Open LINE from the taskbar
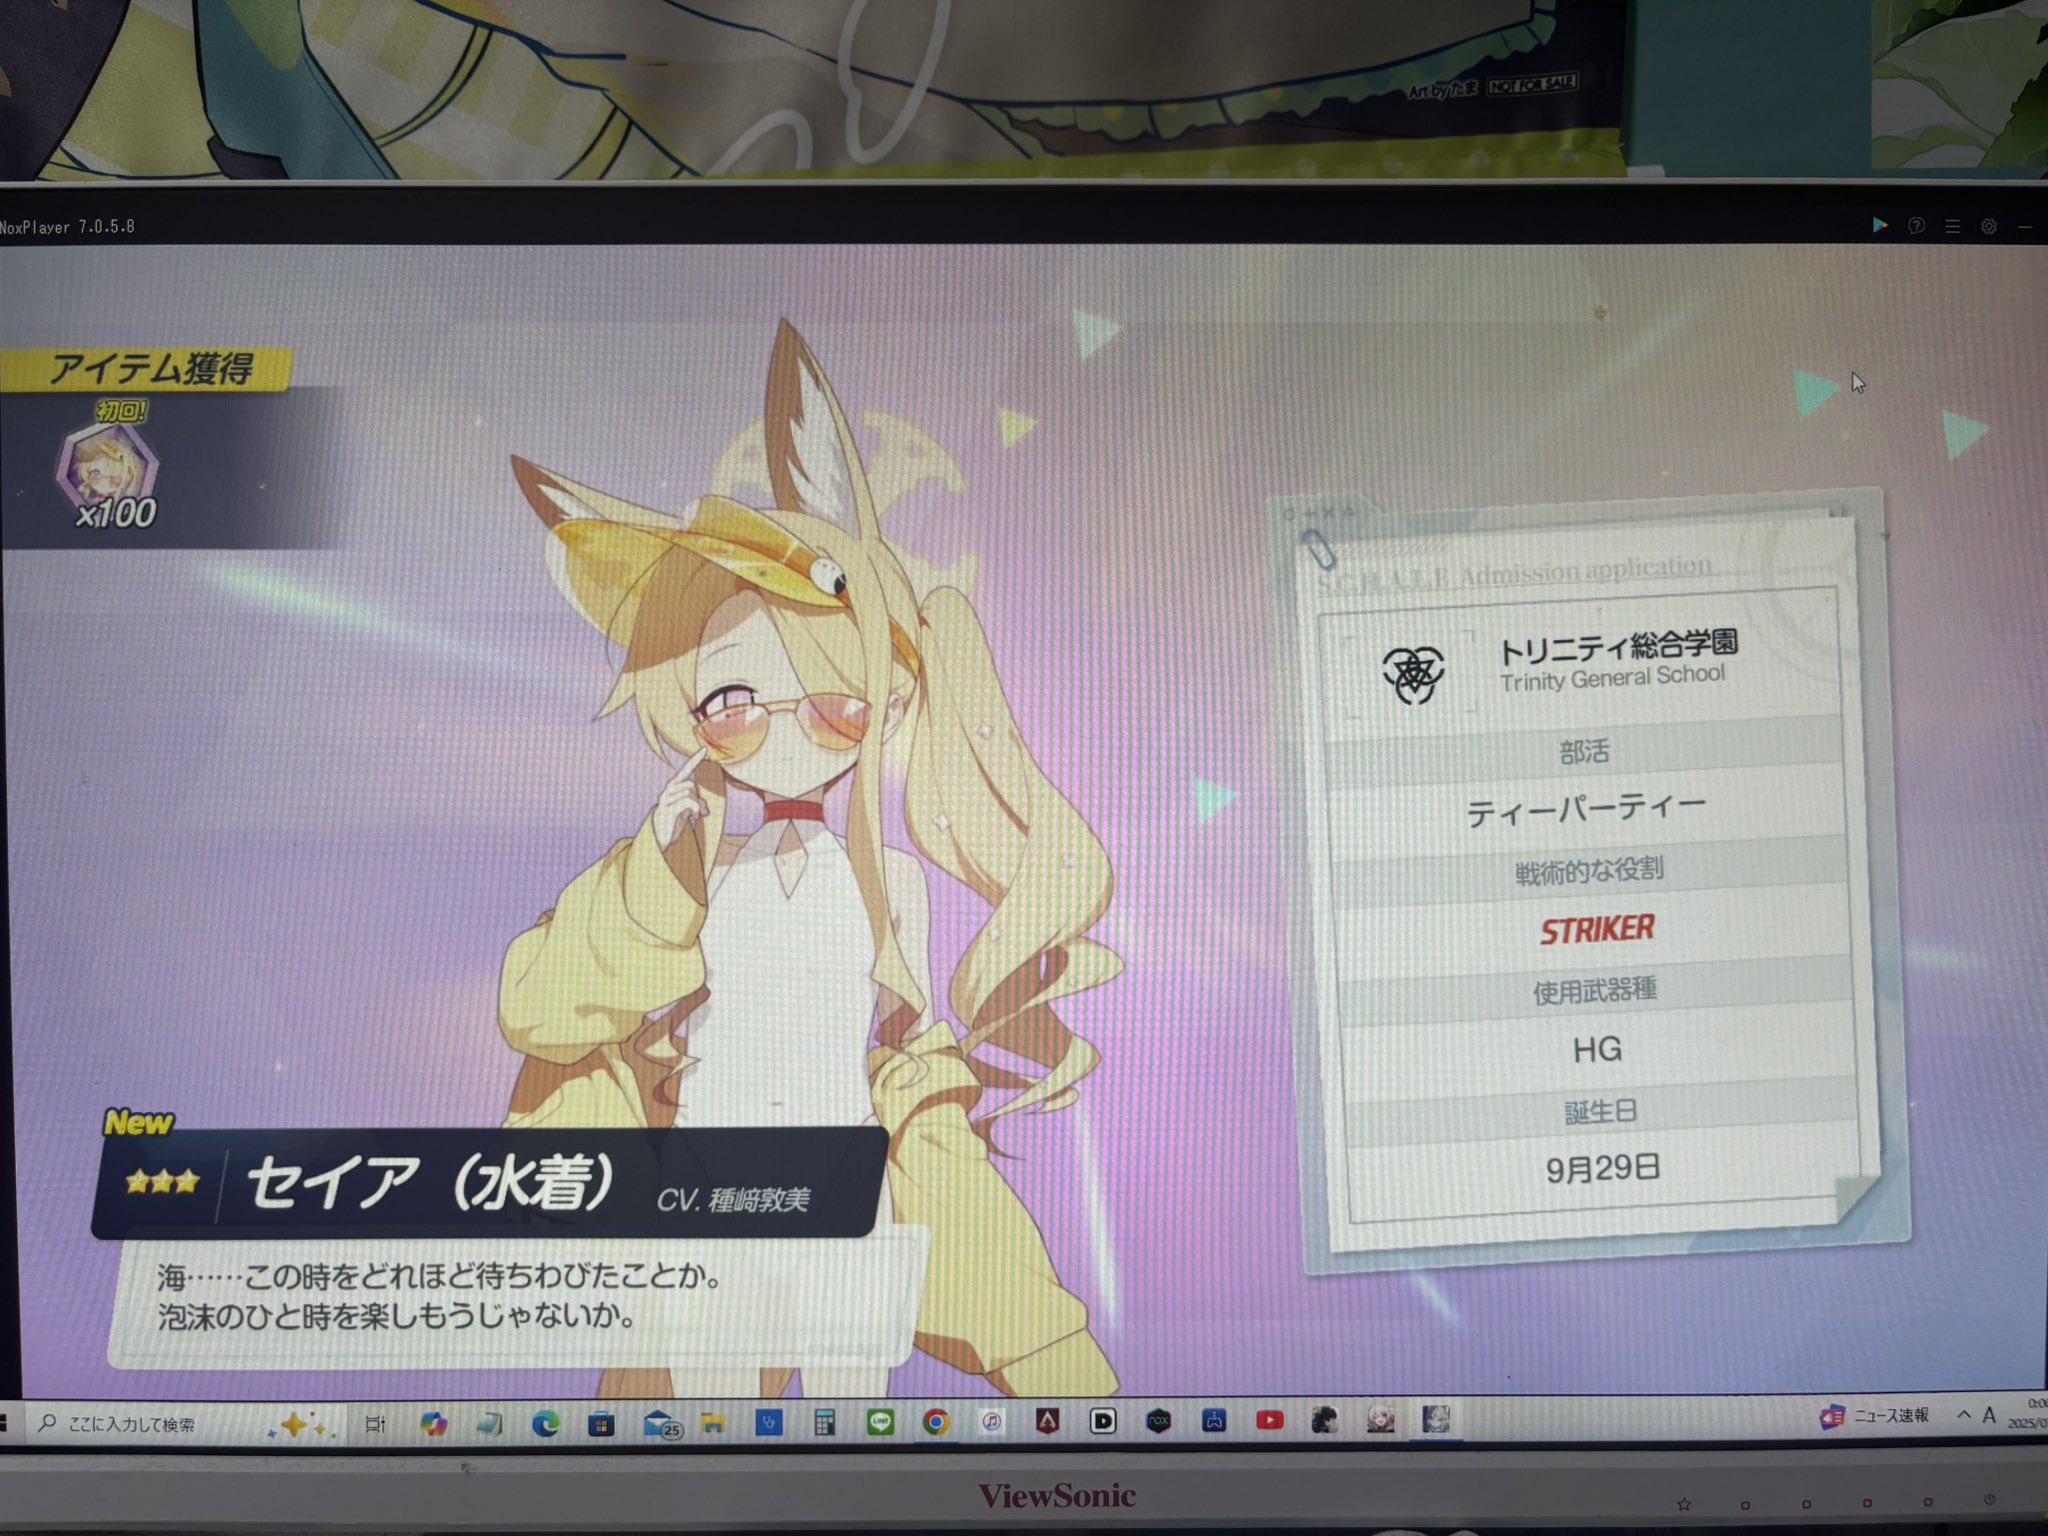This screenshot has height=1536, width=2048. click(880, 1422)
